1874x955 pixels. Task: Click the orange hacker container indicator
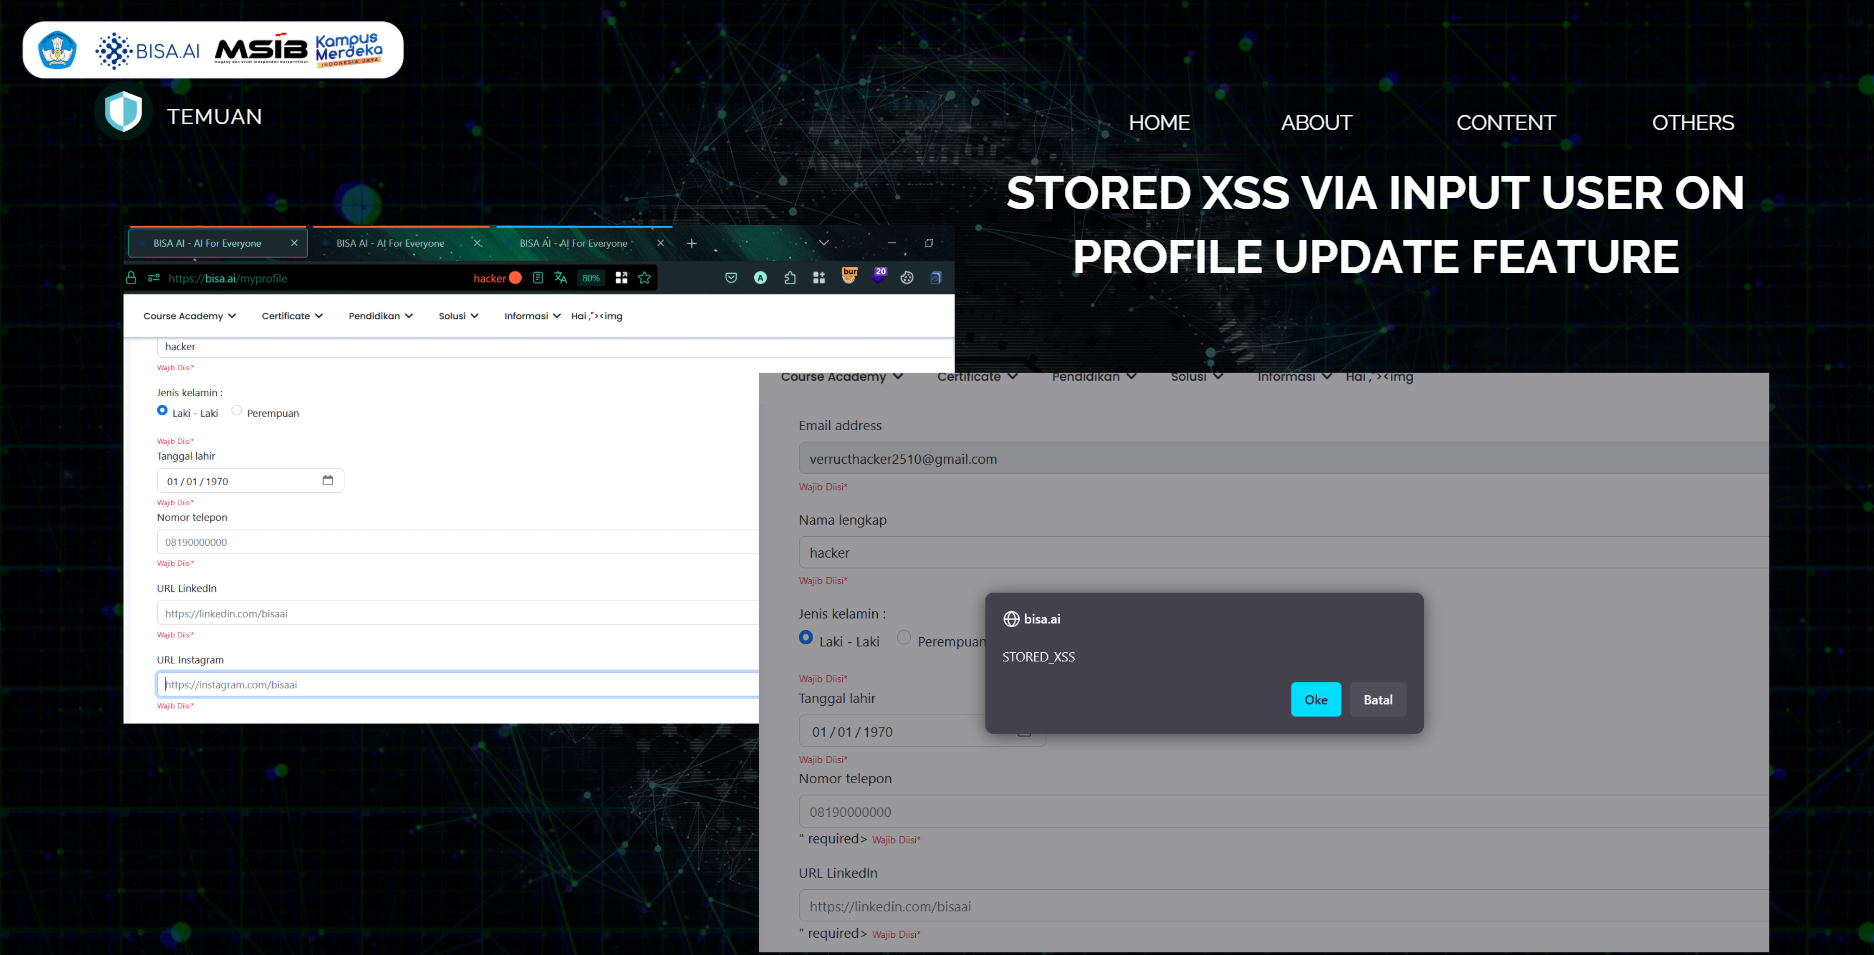(x=497, y=278)
